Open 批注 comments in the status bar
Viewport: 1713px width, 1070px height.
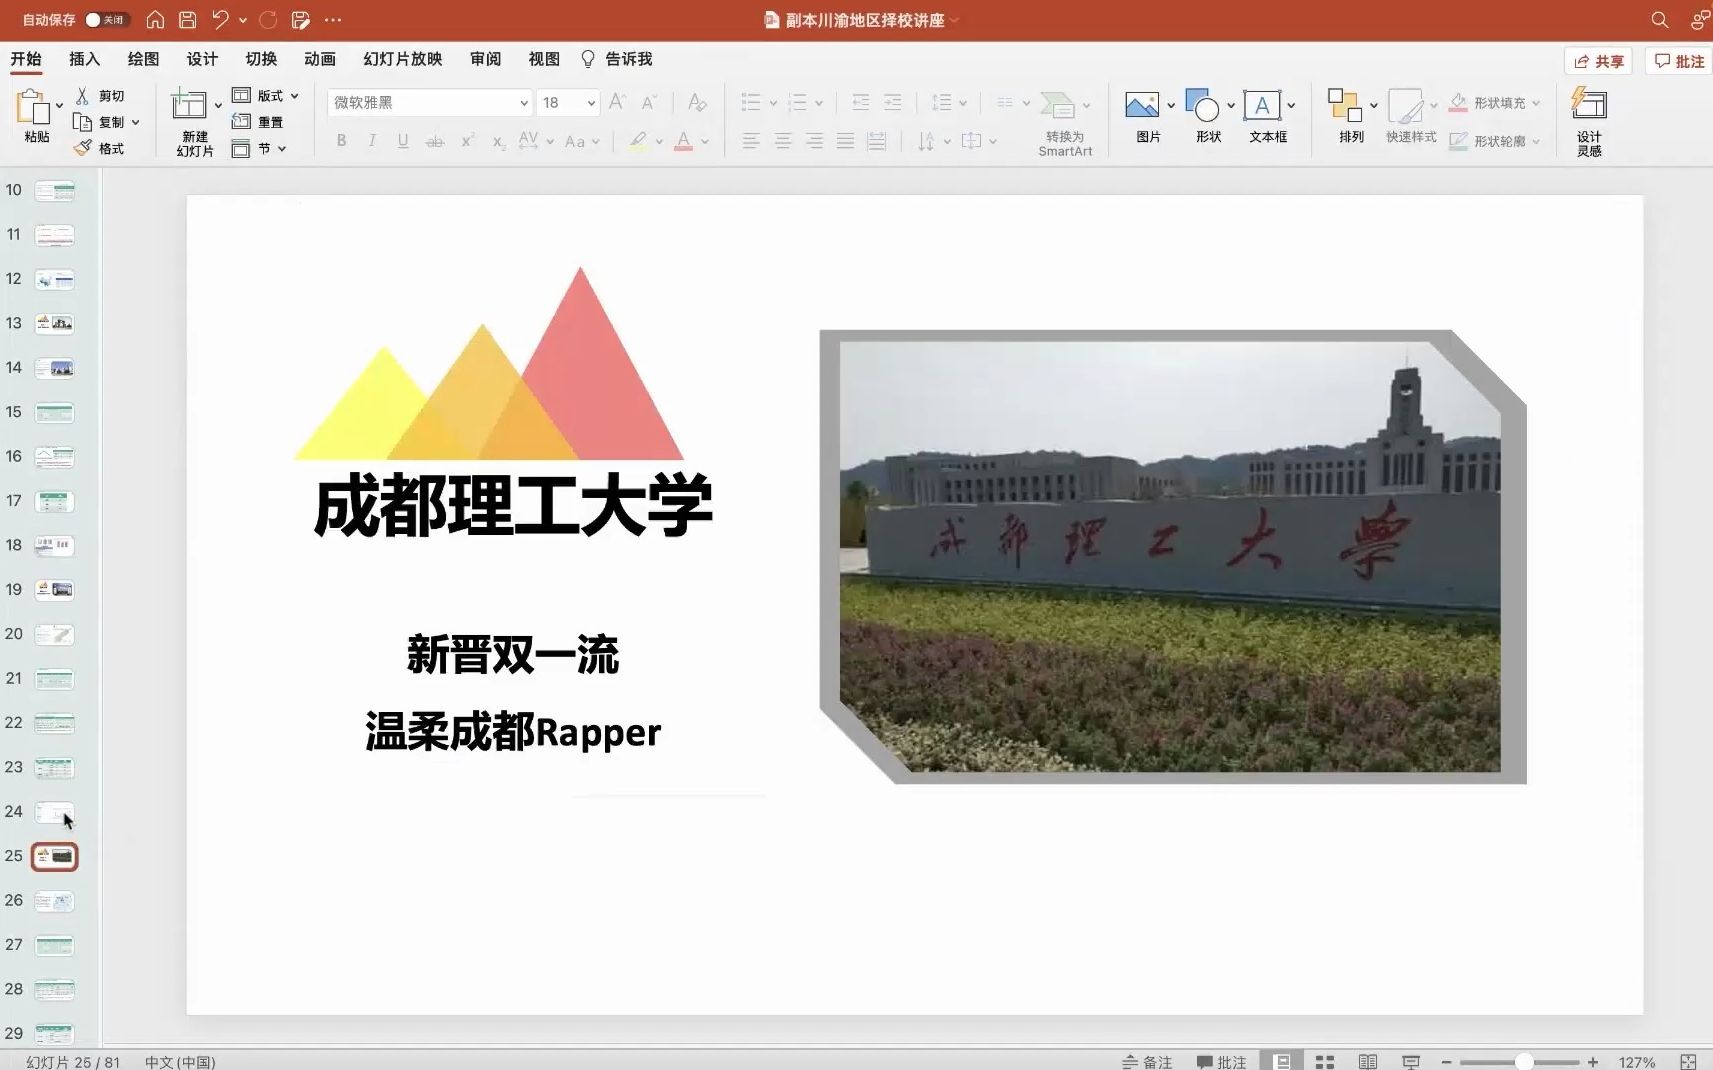(1222, 1062)
